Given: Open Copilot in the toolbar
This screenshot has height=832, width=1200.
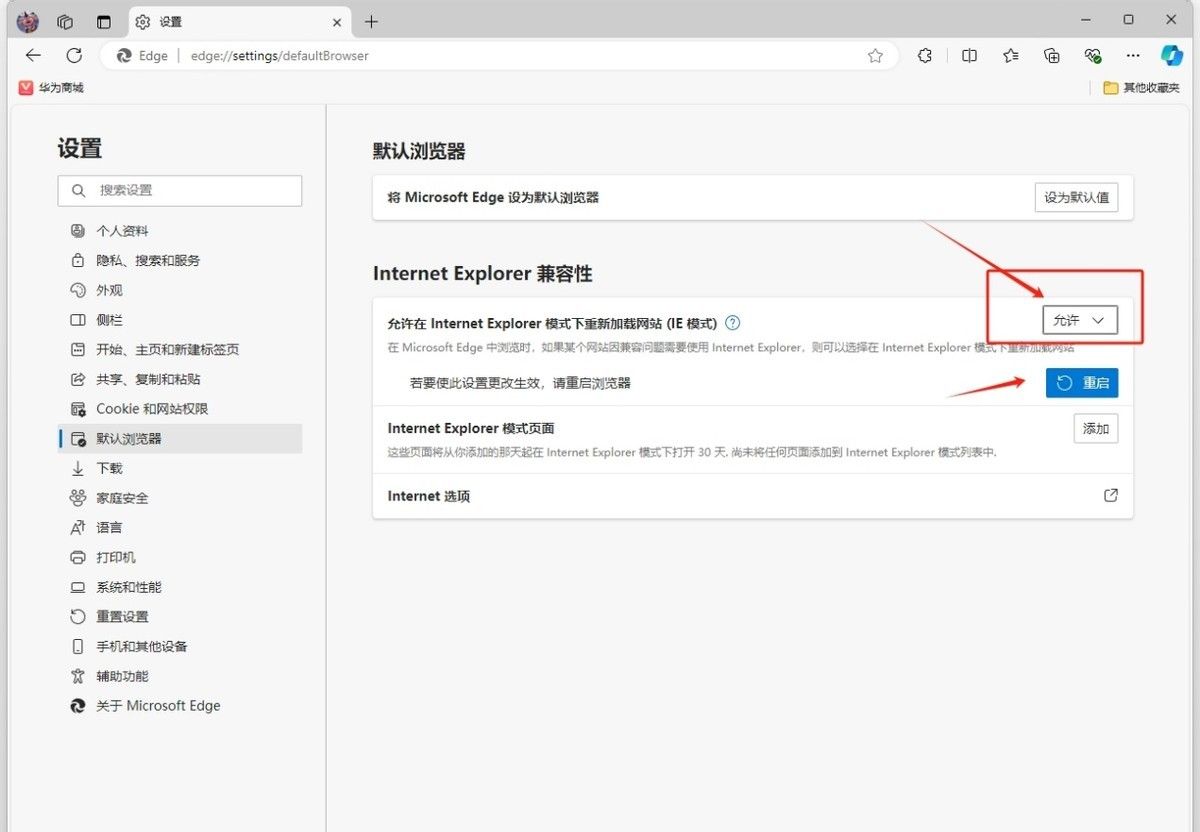Looking at the screenshot, I should point(1170,56).
